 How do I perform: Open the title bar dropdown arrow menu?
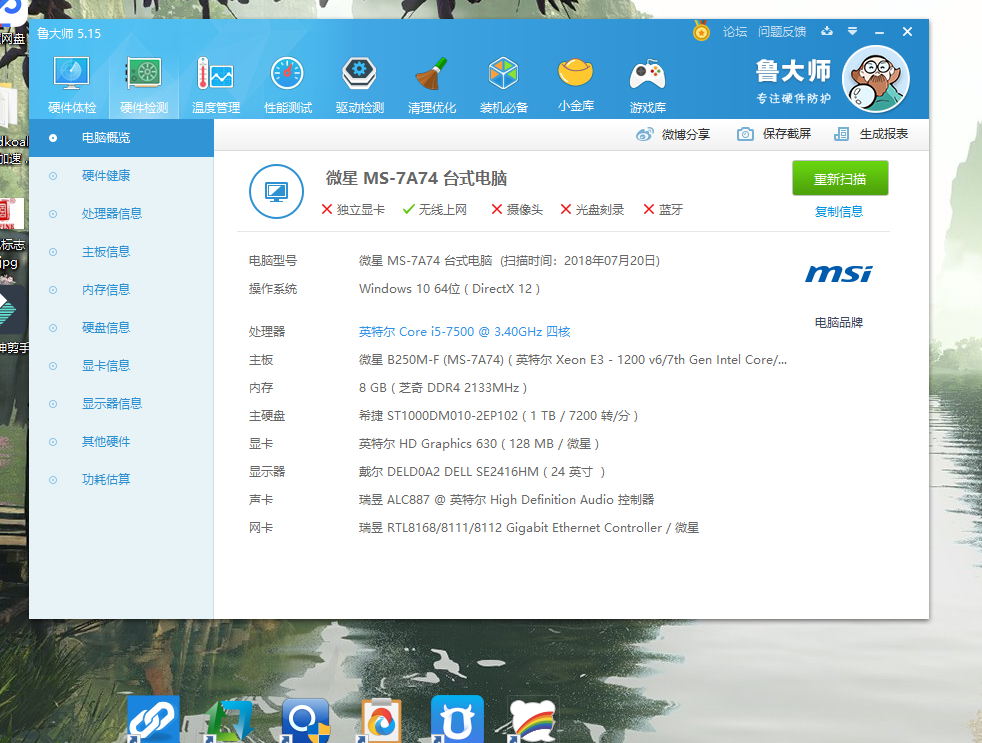(x=852, y=31)
